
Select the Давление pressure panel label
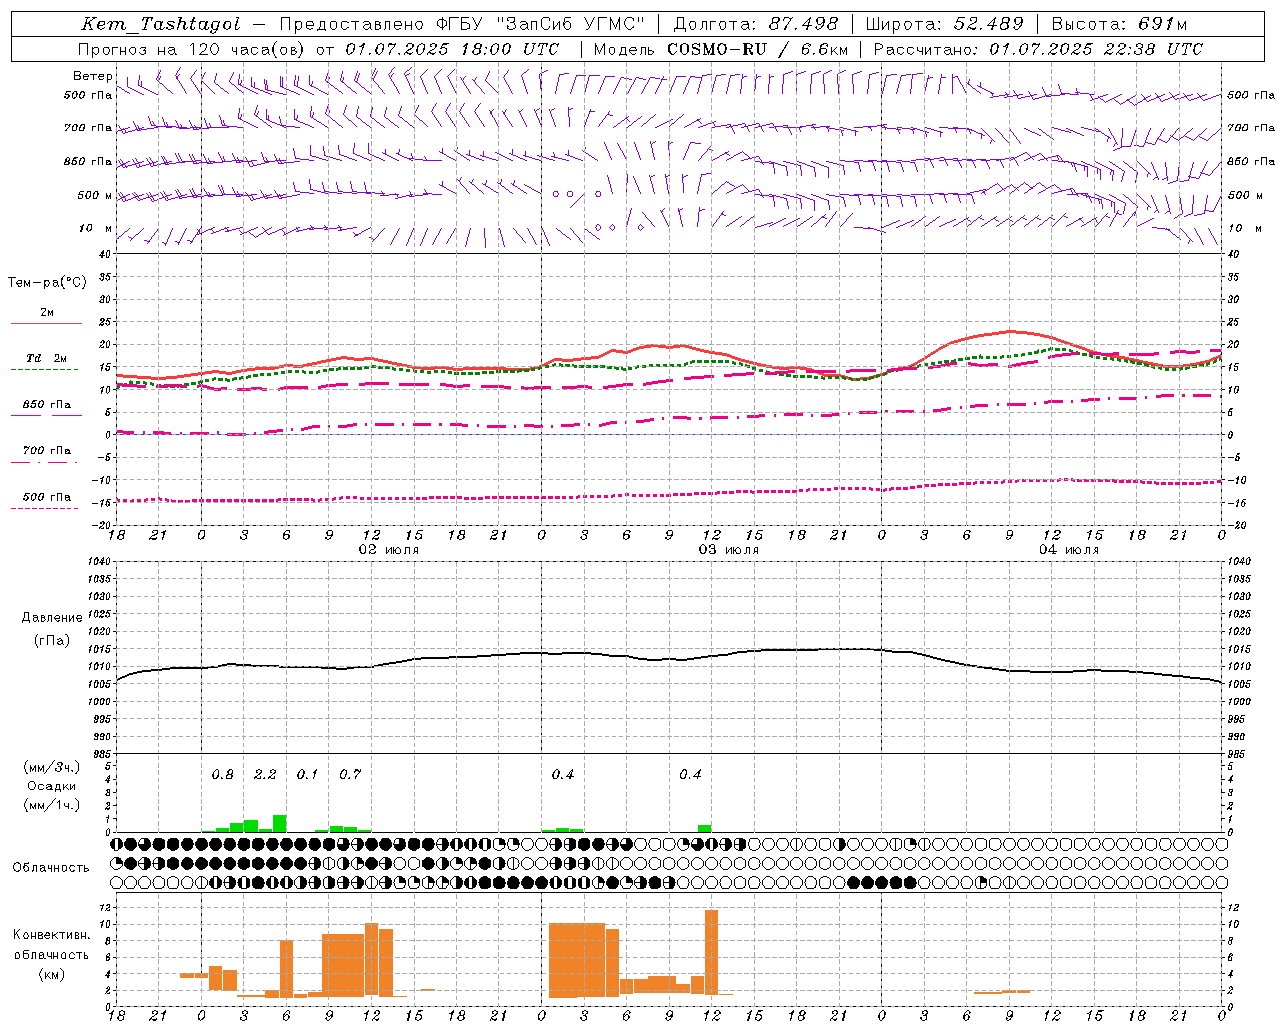(52, 618)
